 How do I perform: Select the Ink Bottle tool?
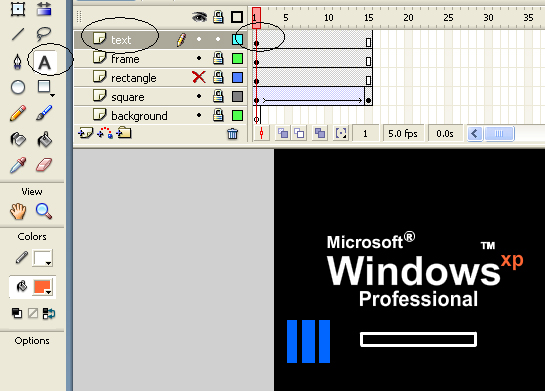click(18, 139)
